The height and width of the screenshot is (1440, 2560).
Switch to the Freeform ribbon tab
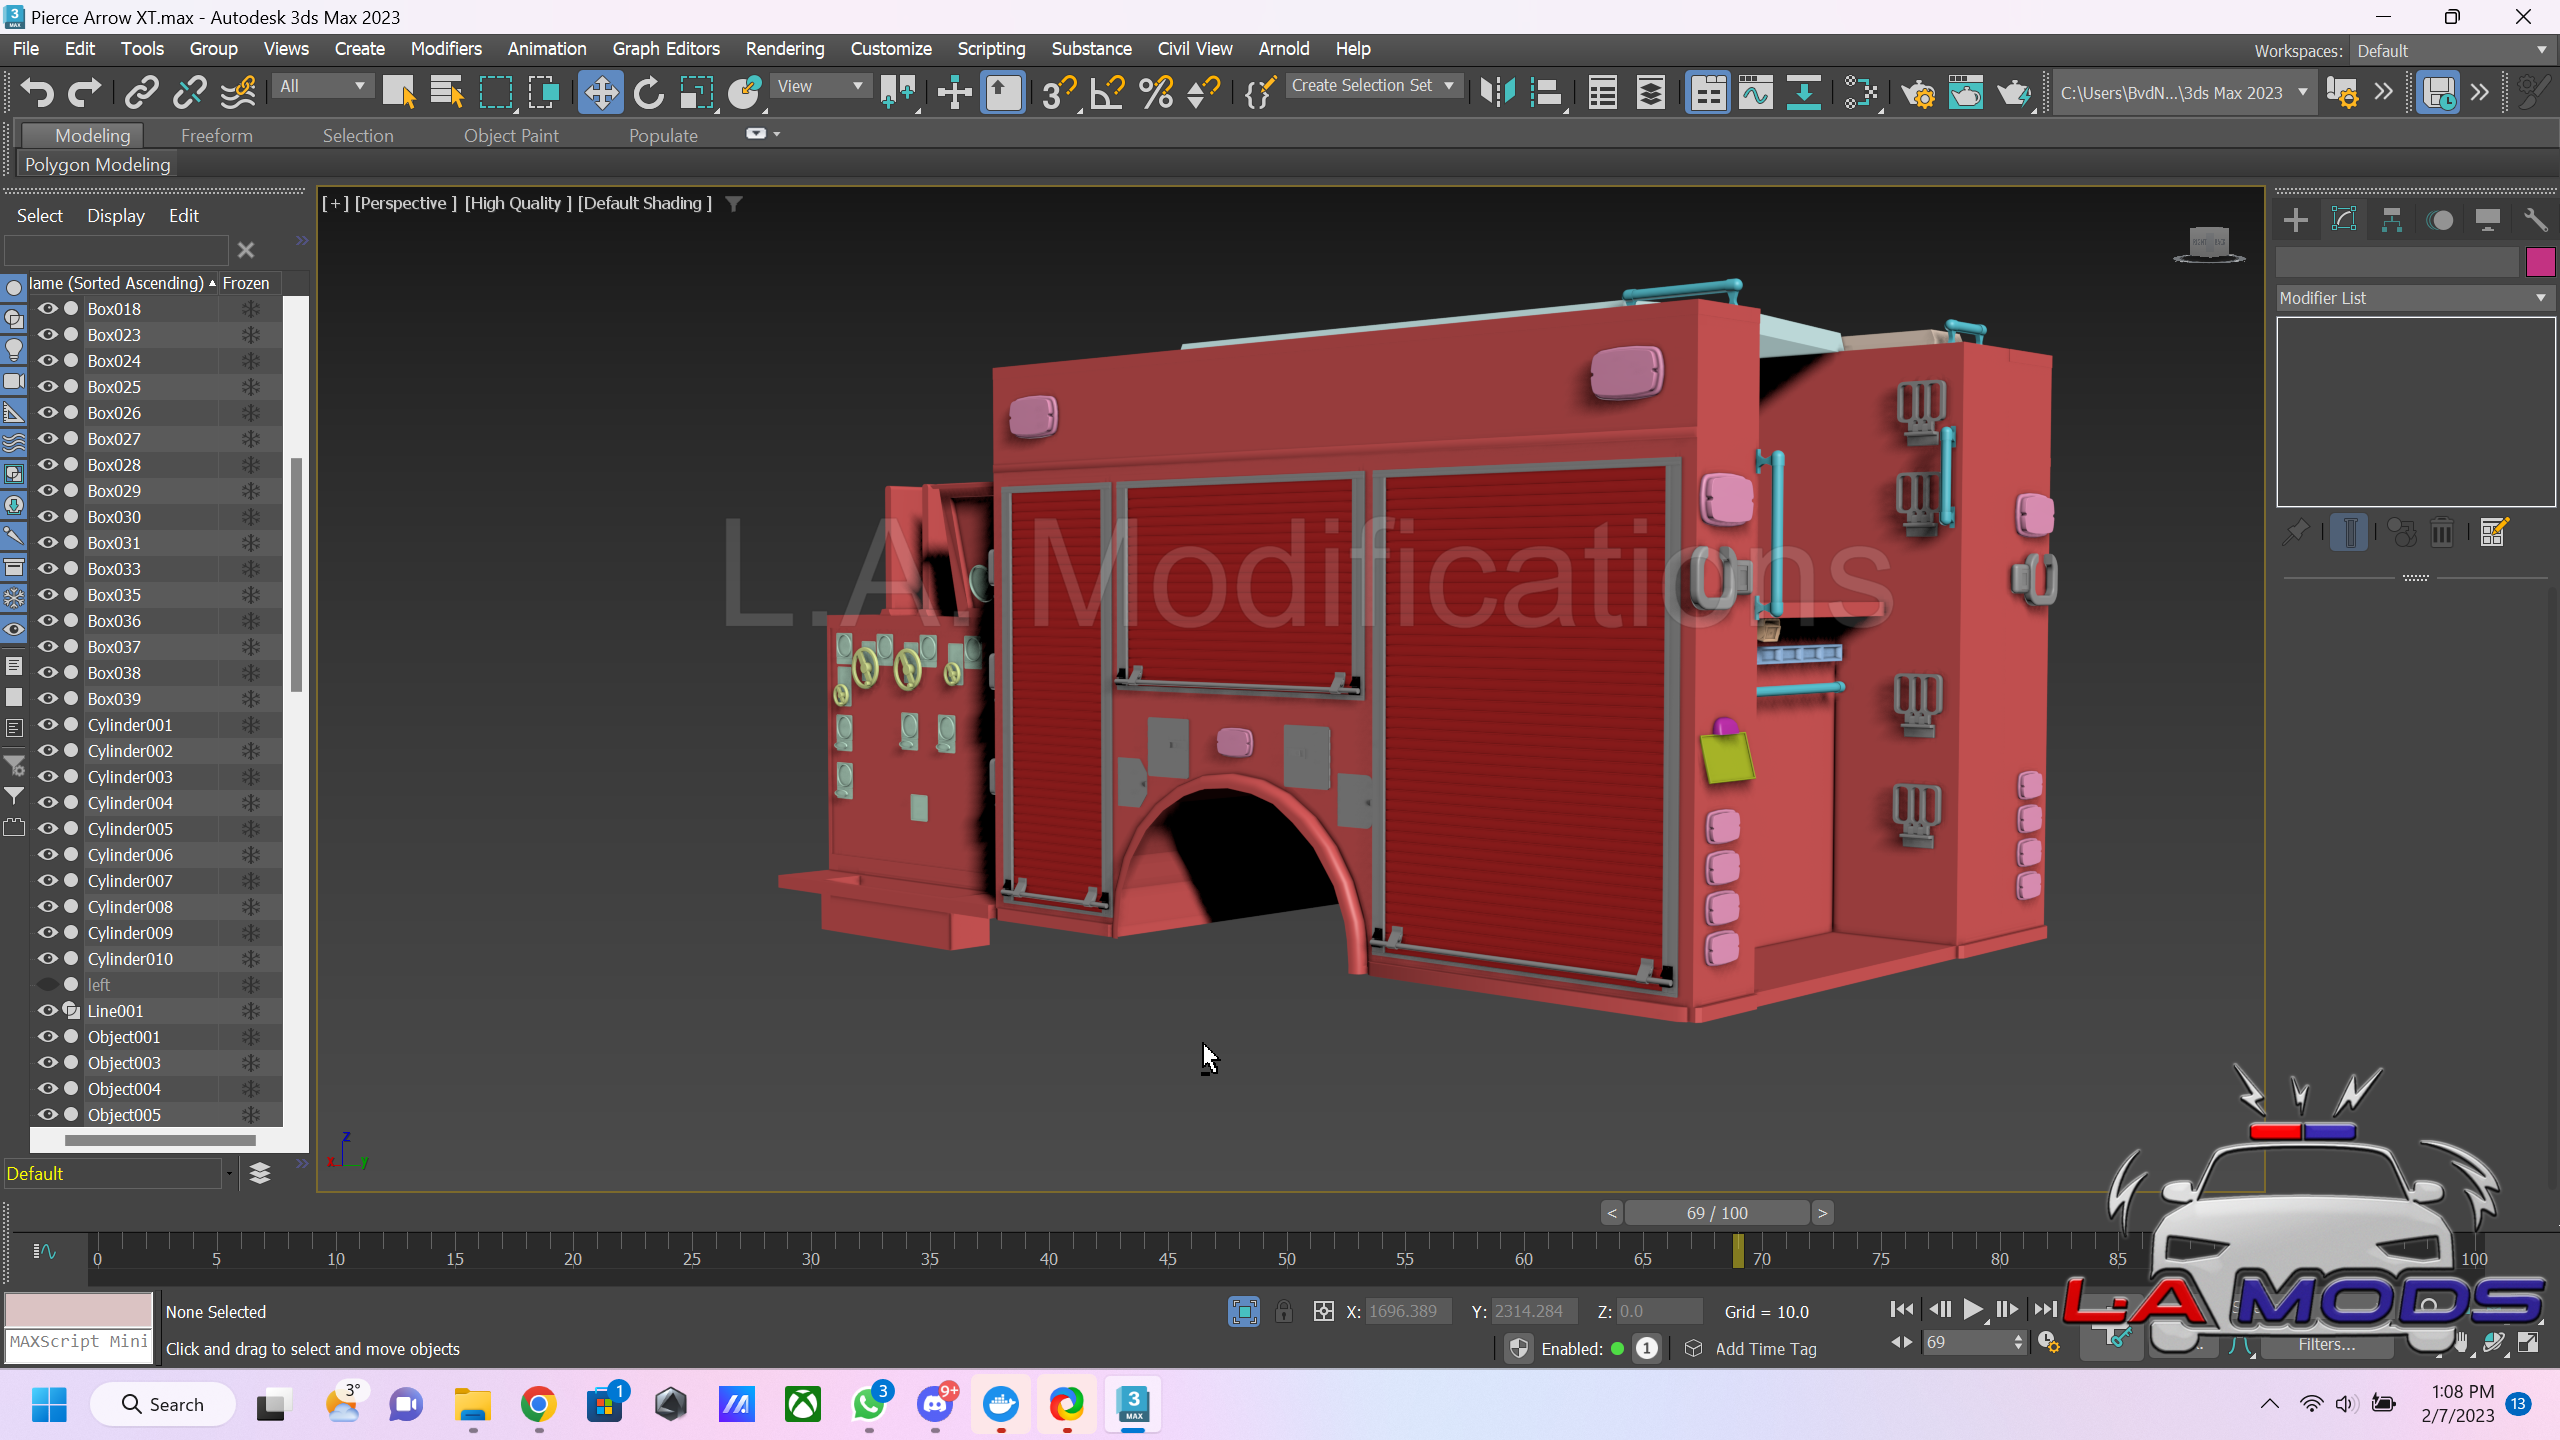click(216, 135)
